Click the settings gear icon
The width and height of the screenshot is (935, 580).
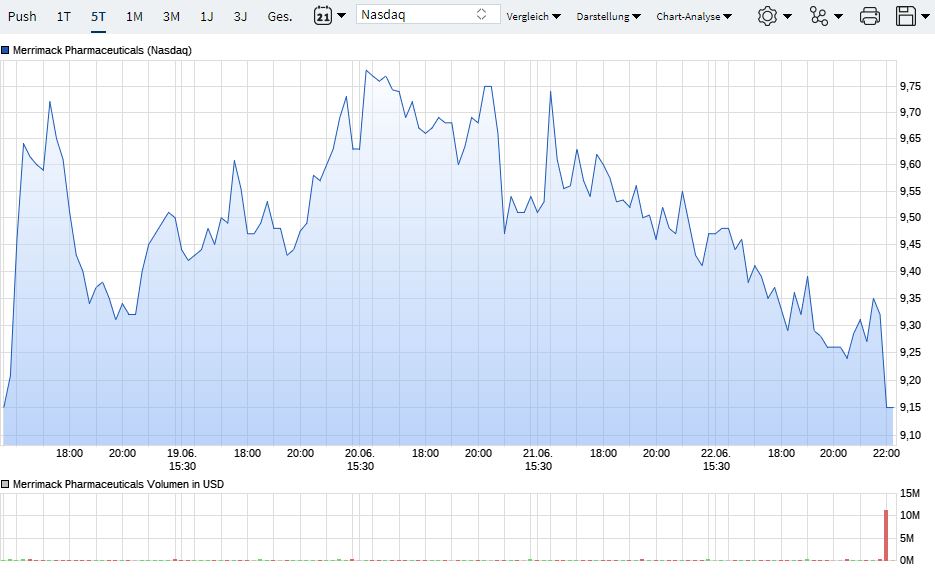pos(767,16)
